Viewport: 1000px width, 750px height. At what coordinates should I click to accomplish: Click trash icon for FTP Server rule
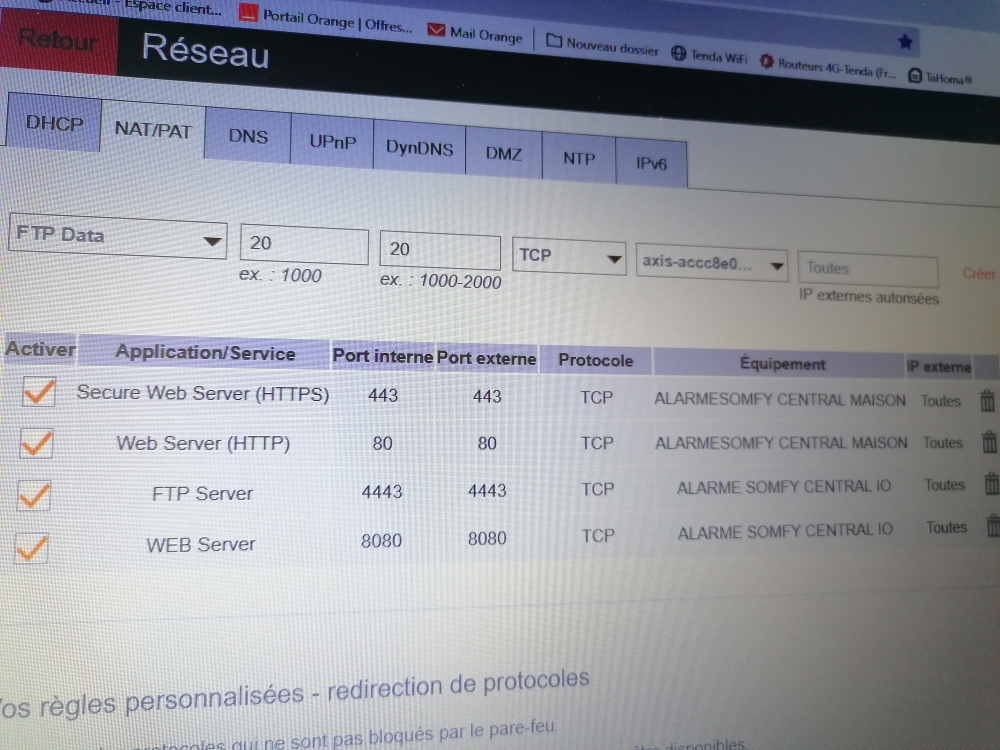click(991, 485)
